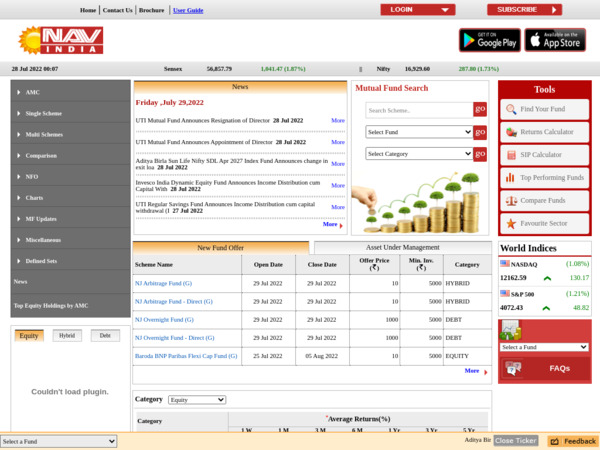Open the Category Equity dropdown

[197, 400]
